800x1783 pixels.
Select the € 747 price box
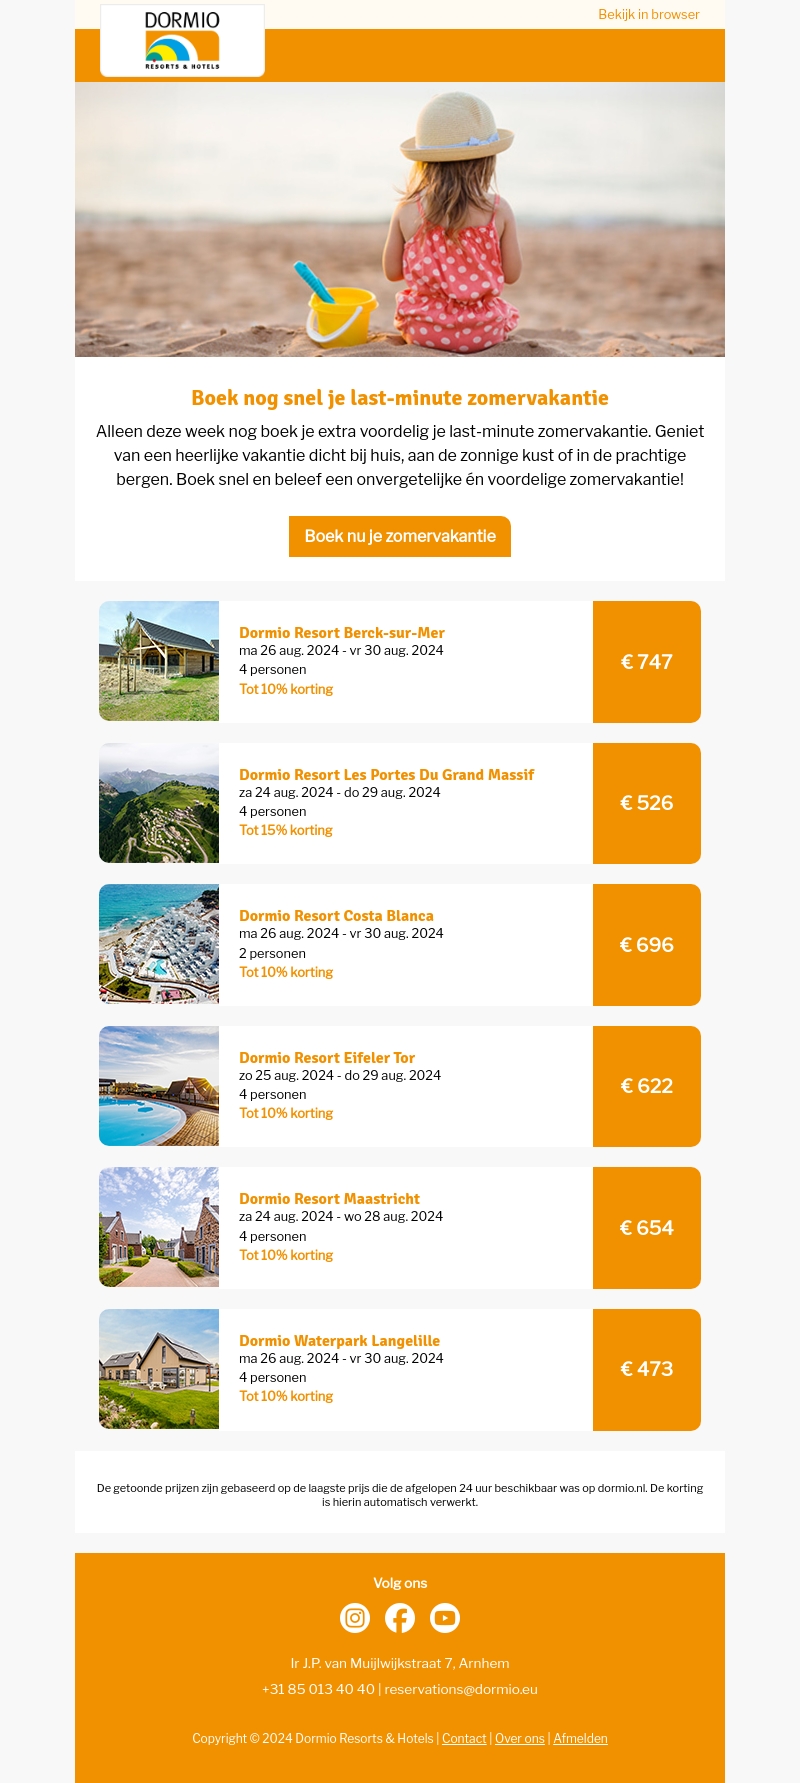tap(647, 662)
